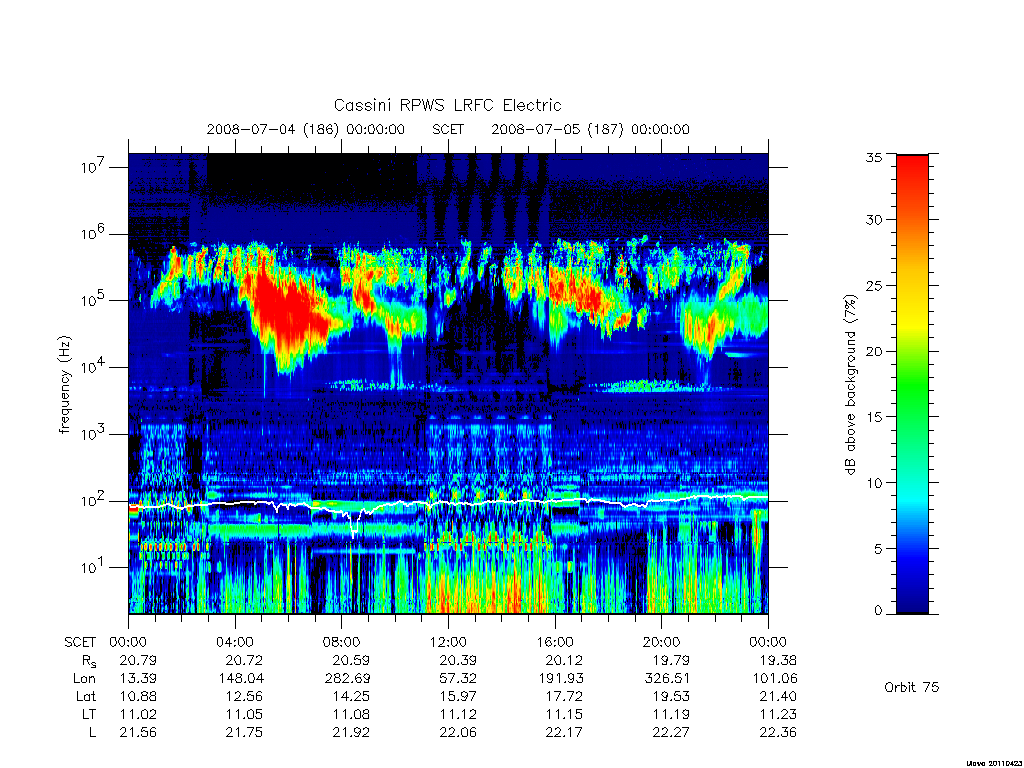Screen dimensions: 1024x768
Task: Click the L value "21.56"
Action: pos(138,733)
